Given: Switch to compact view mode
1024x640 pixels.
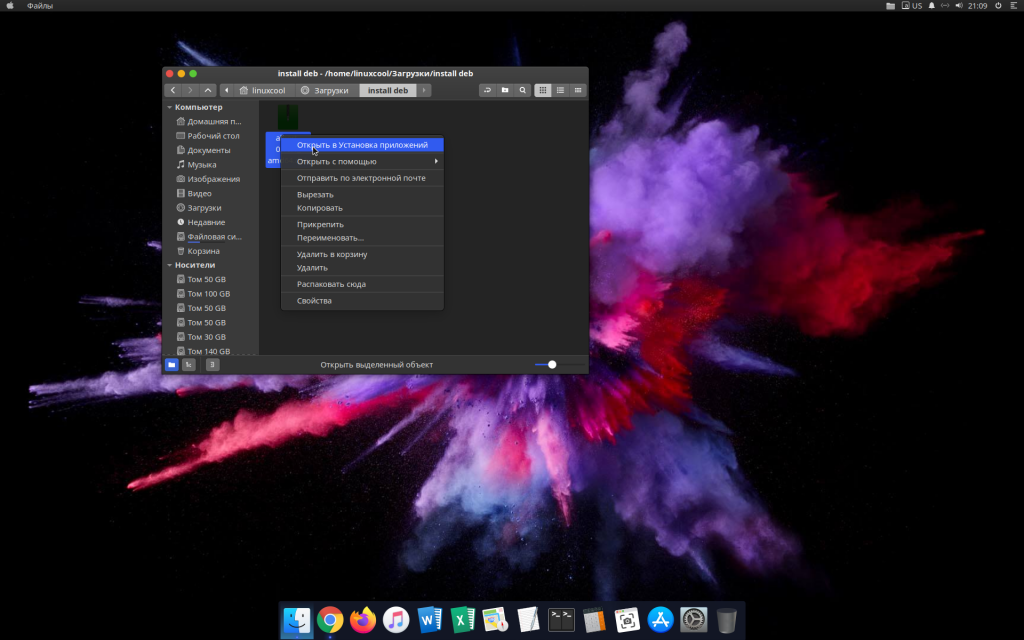Looking at the screenshot, I should coord(577,90).
